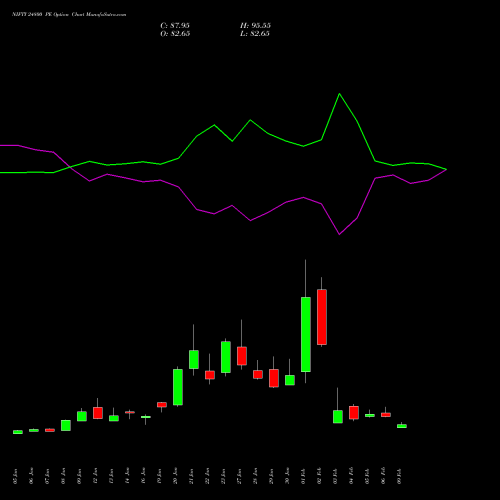Click the red candle for 29 Jan

pyautogui.click(x=274, y=378)
